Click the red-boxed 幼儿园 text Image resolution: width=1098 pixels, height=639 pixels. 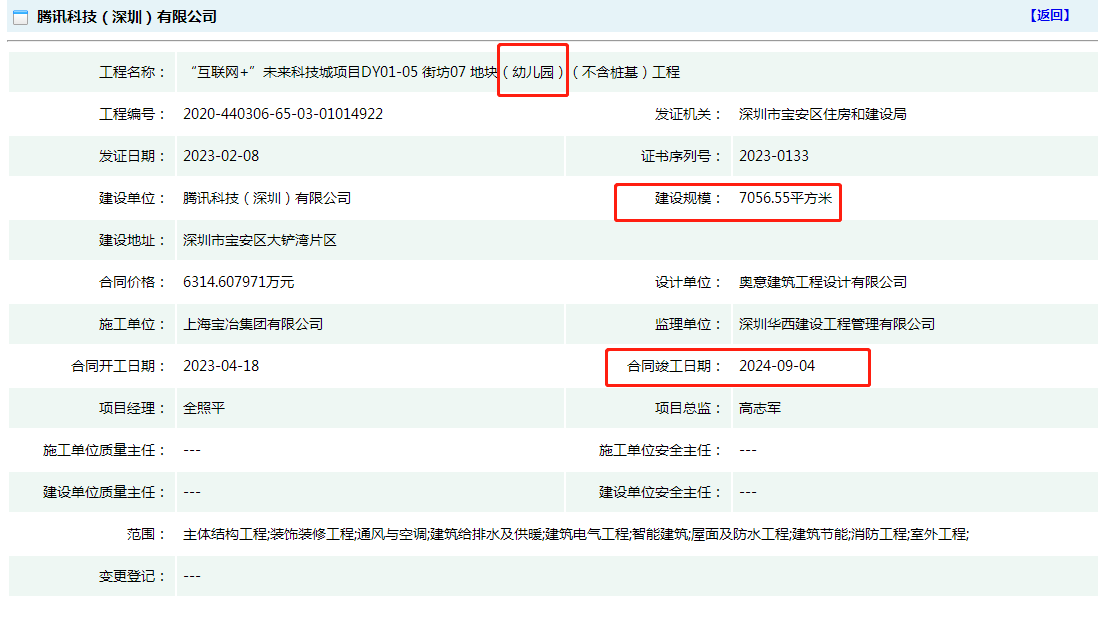point(534,72)
